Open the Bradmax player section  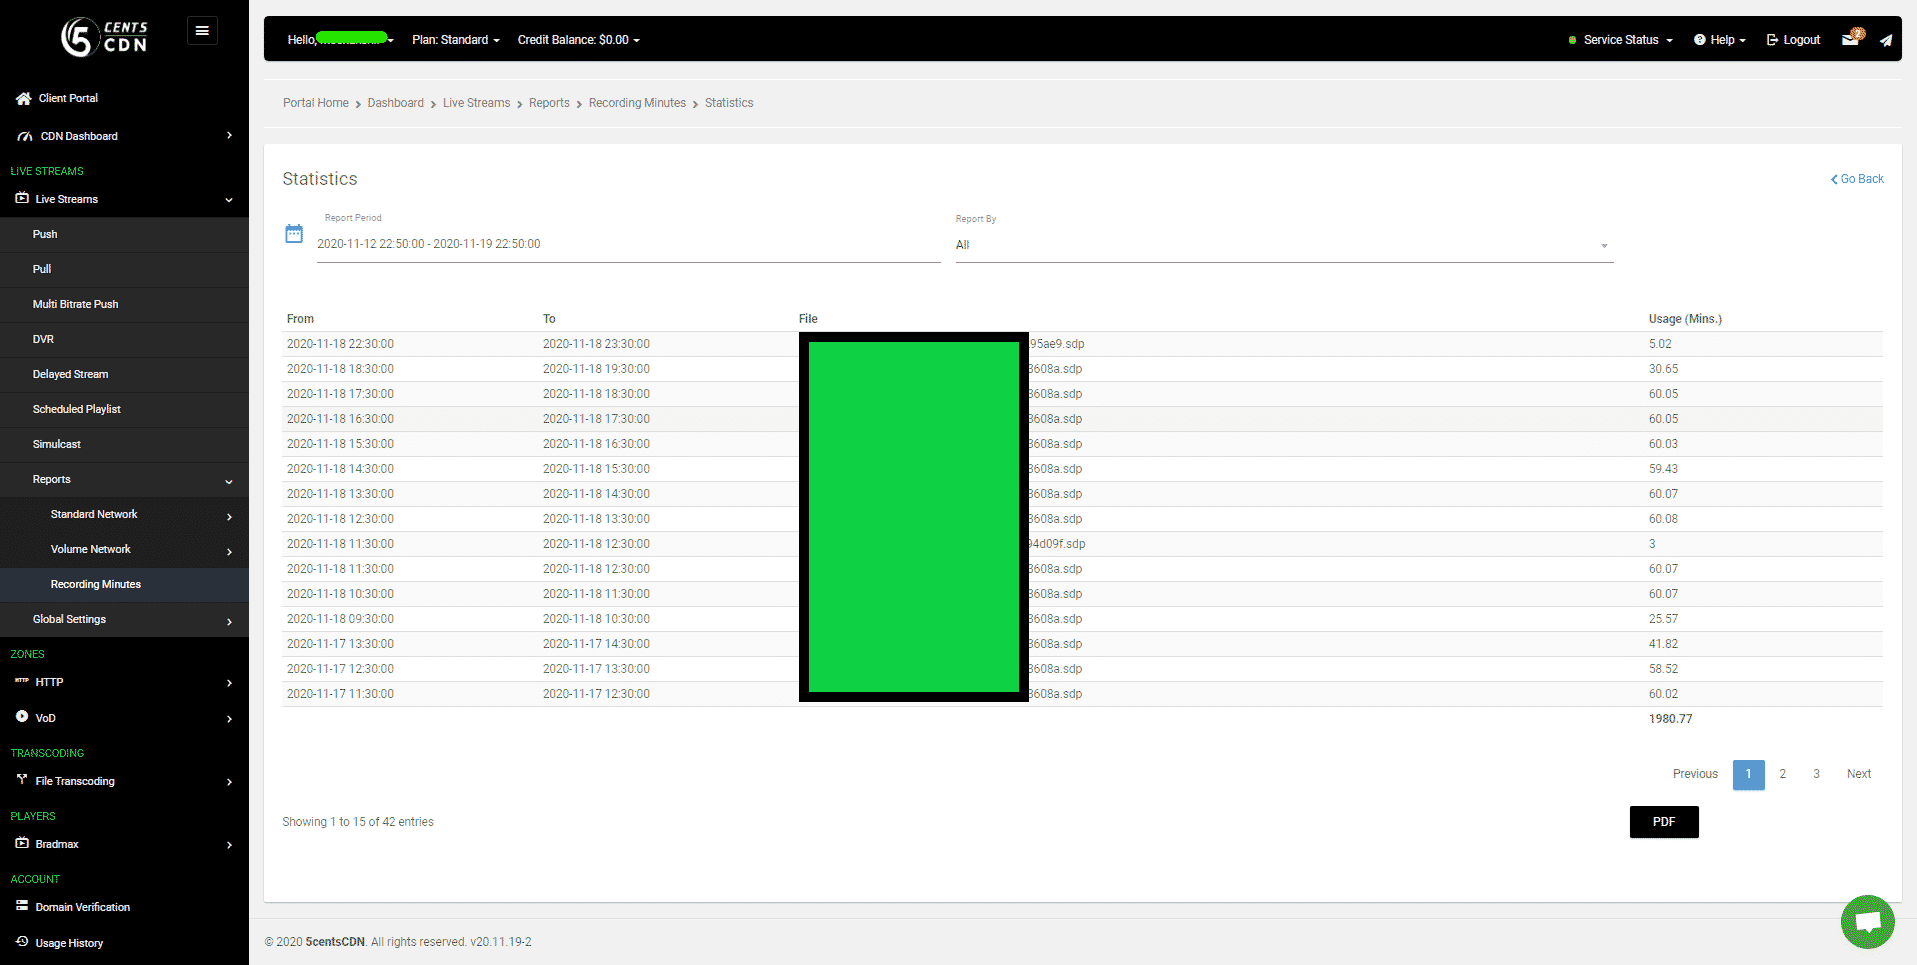[x=55, y=844]
